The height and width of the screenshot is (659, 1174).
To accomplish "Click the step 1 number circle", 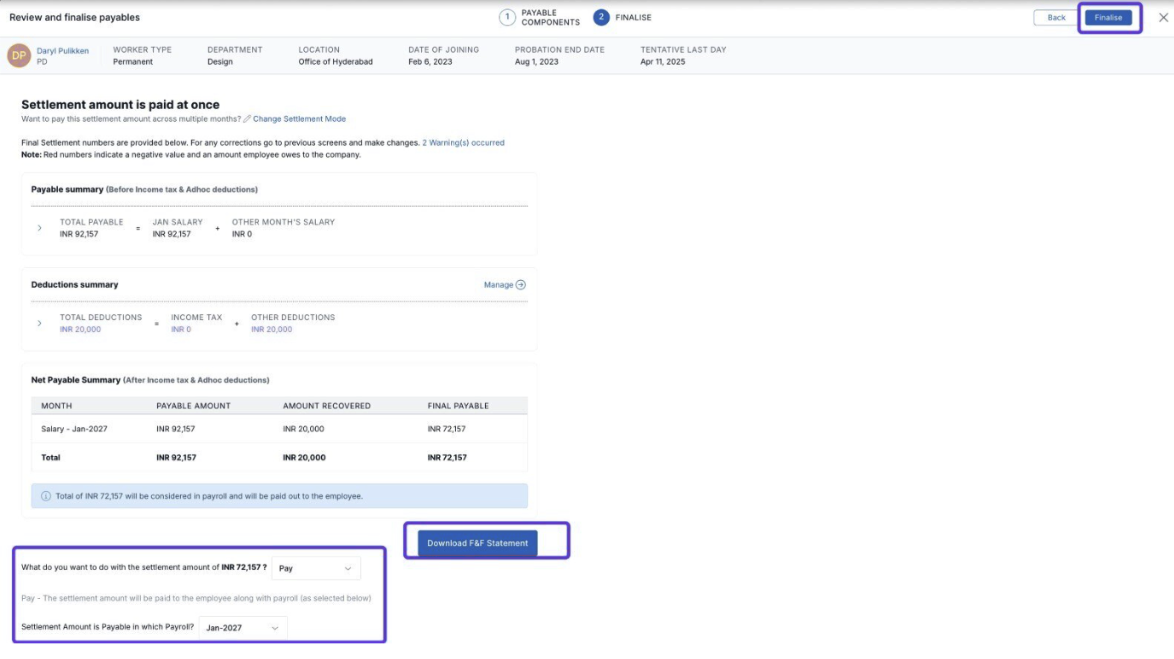I will click(507, 18).
